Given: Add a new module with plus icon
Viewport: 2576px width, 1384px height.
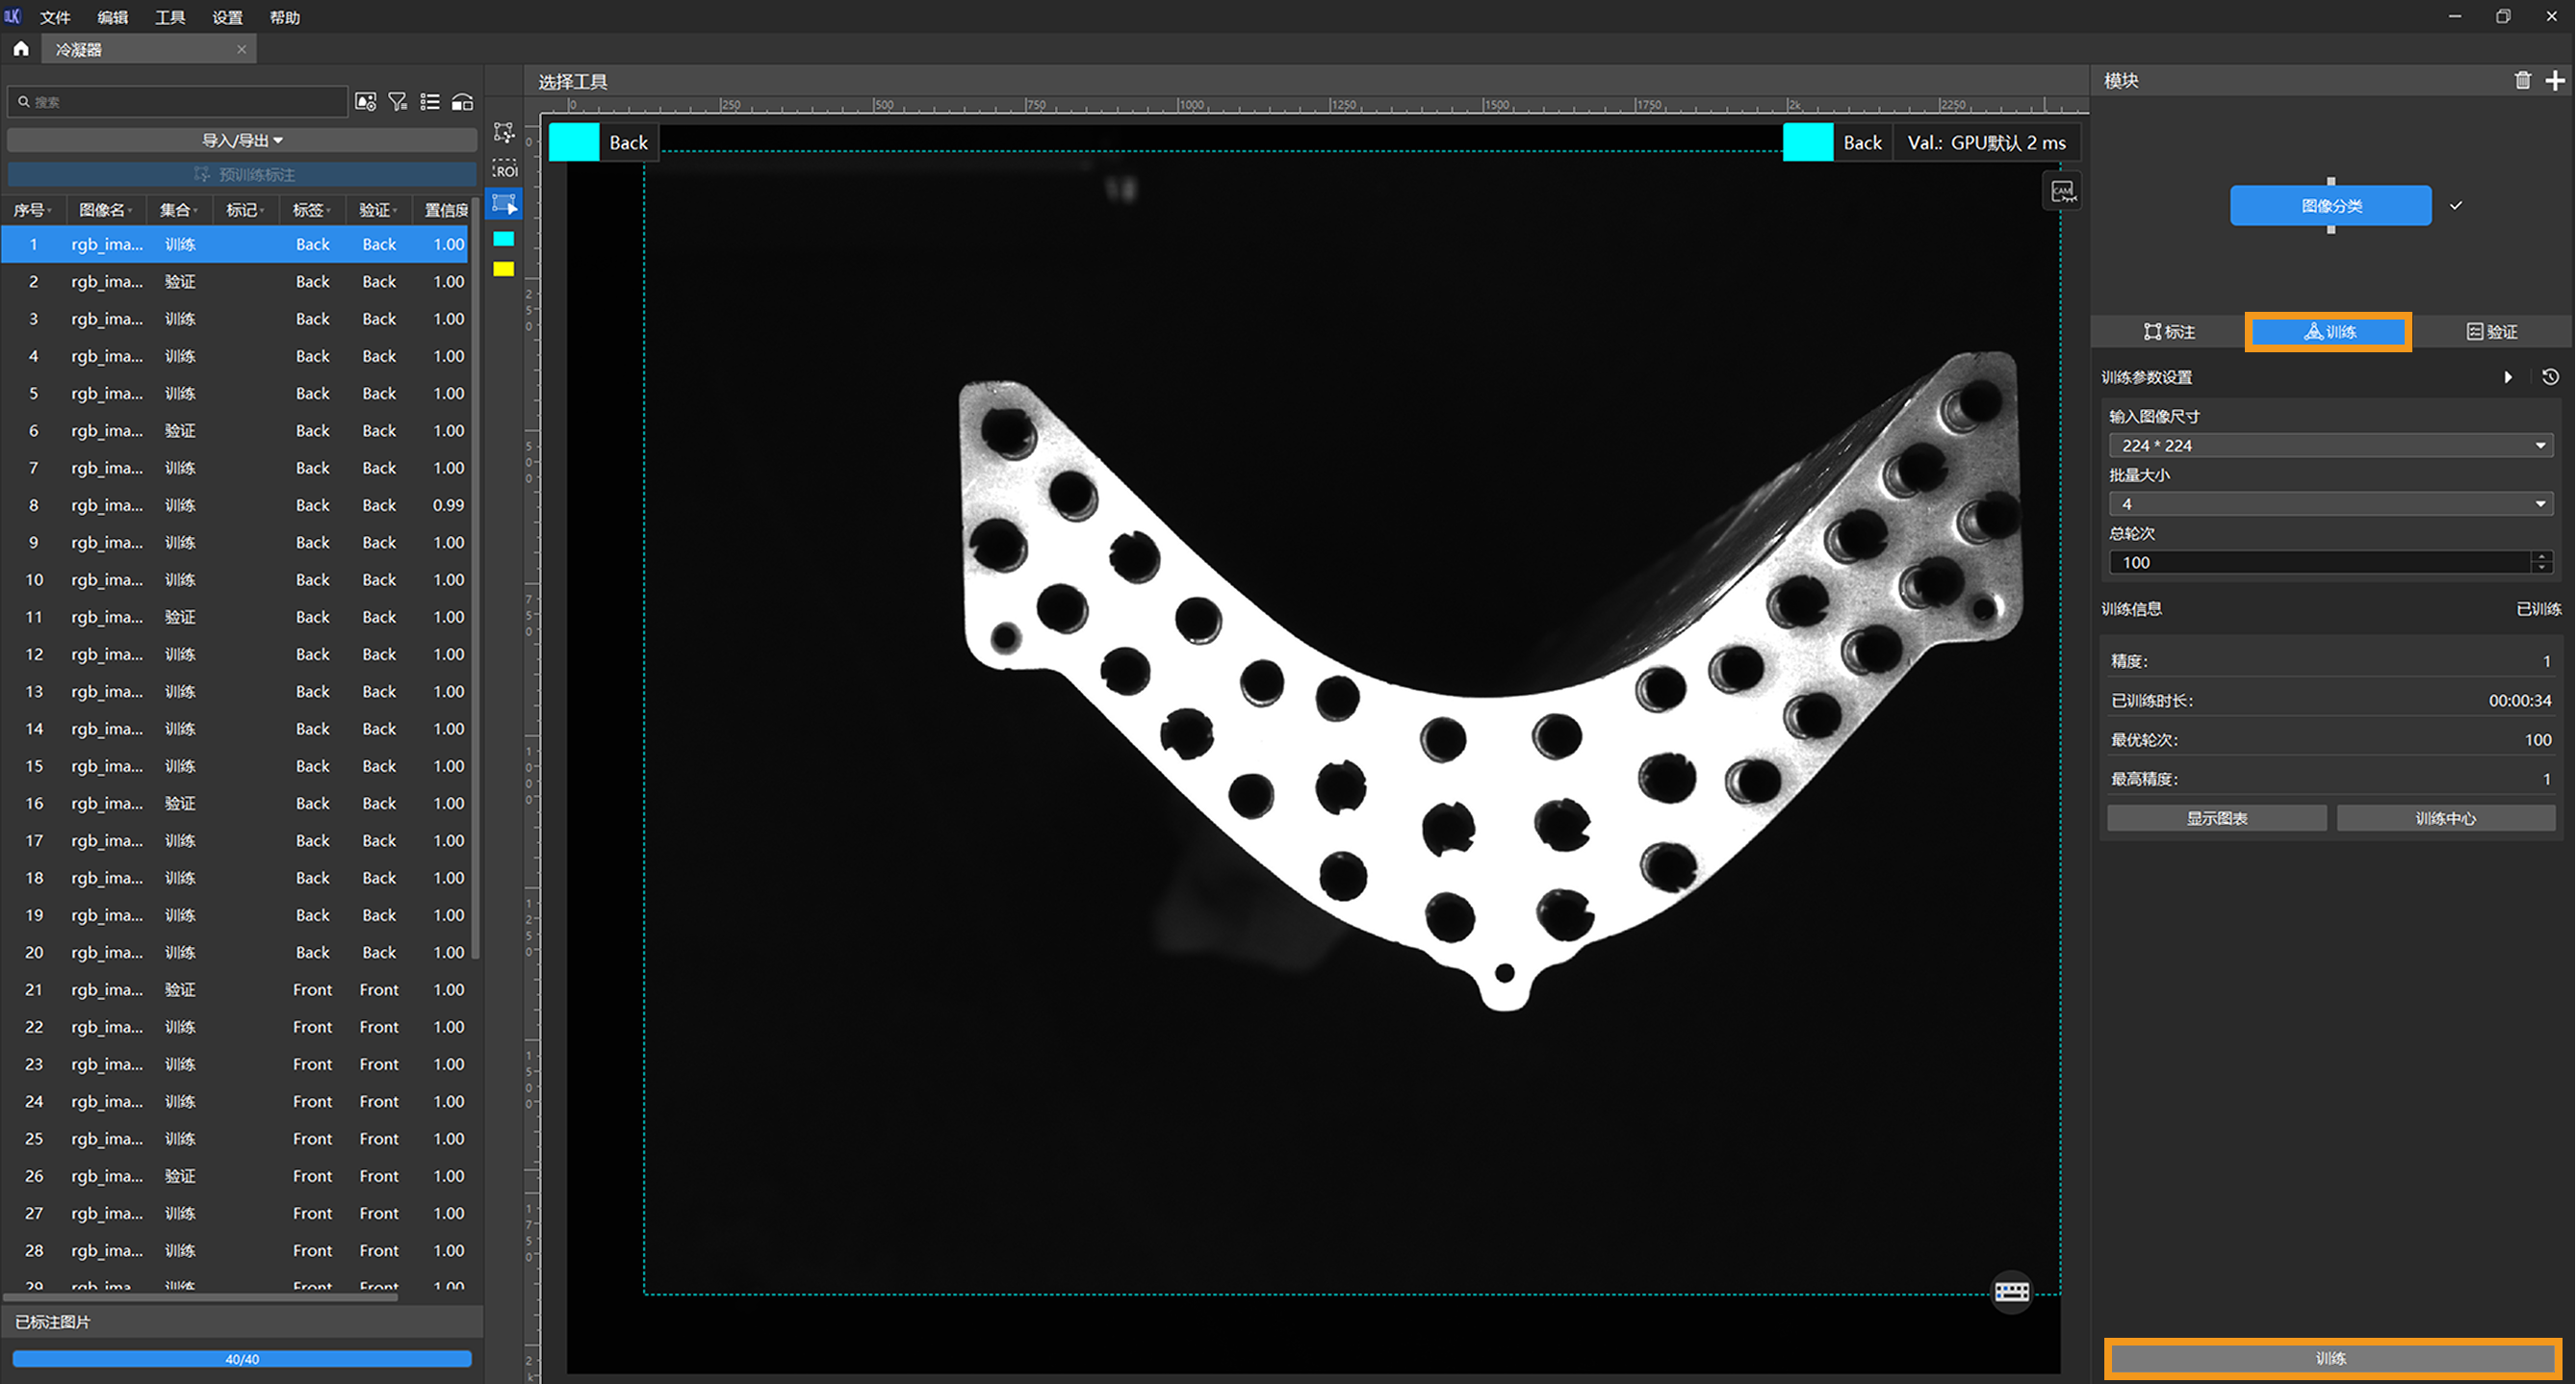Looking at the screenshot, I should tap(2555, 81).
